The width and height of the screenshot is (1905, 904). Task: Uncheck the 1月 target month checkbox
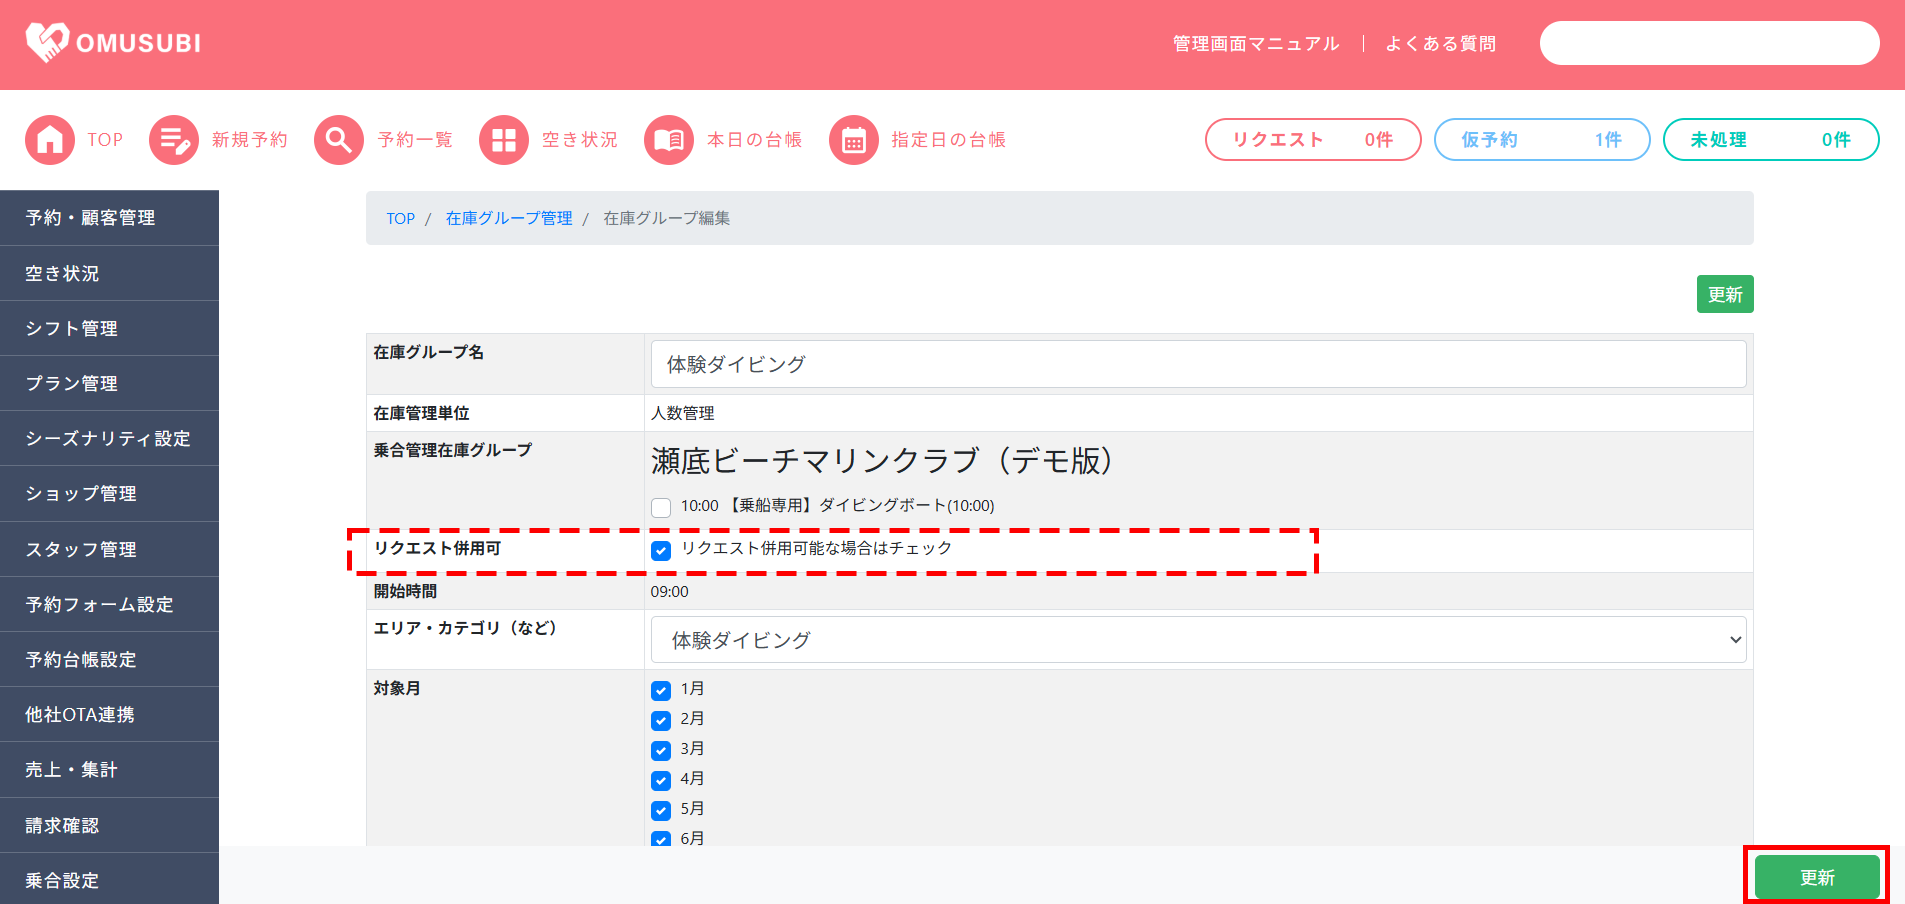point(661,690)
